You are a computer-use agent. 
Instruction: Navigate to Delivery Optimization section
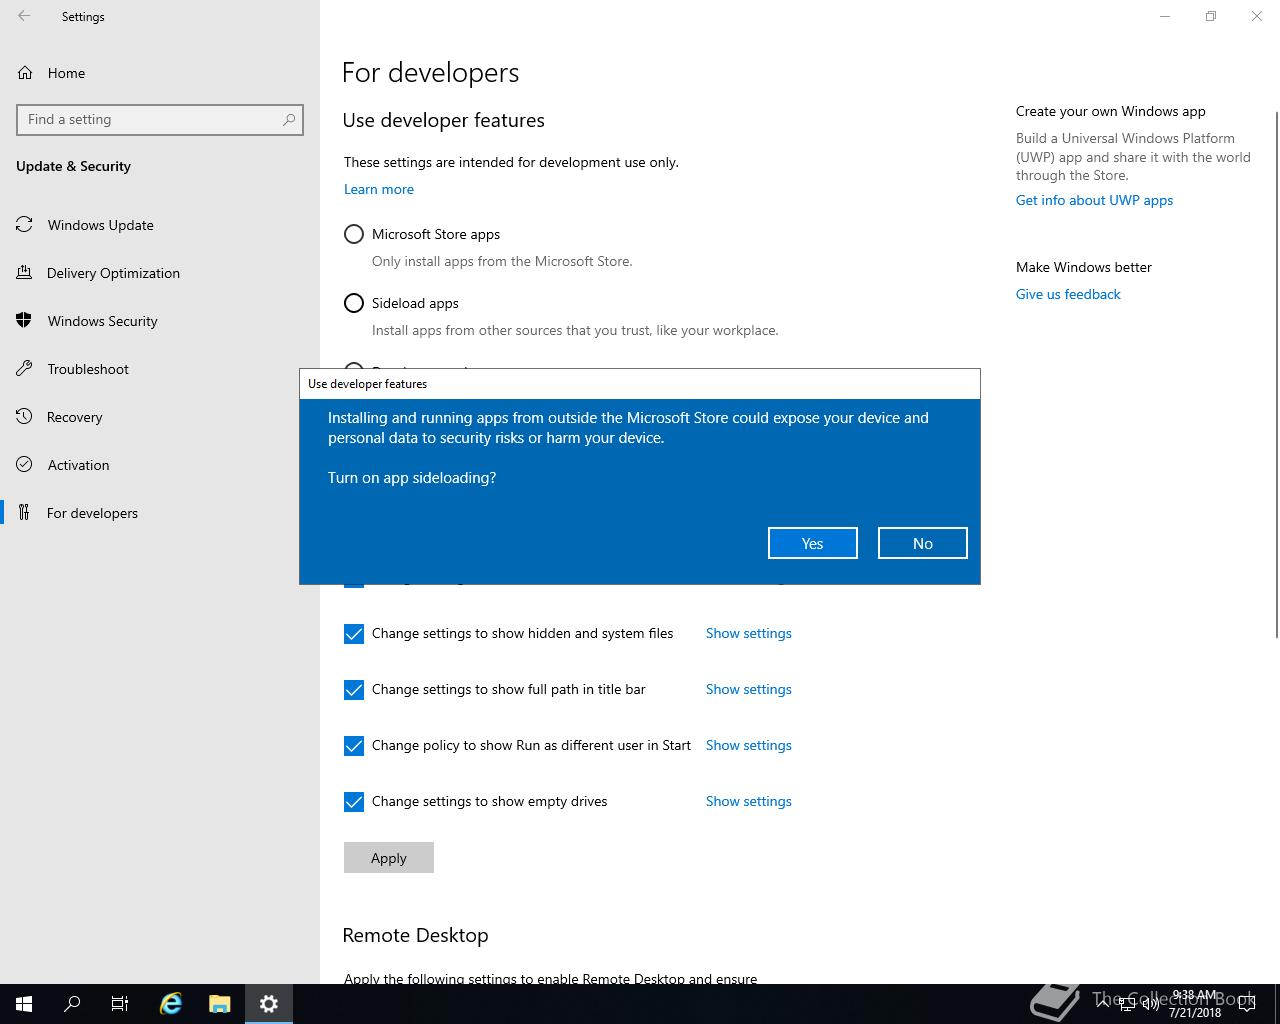pos(160,273)
